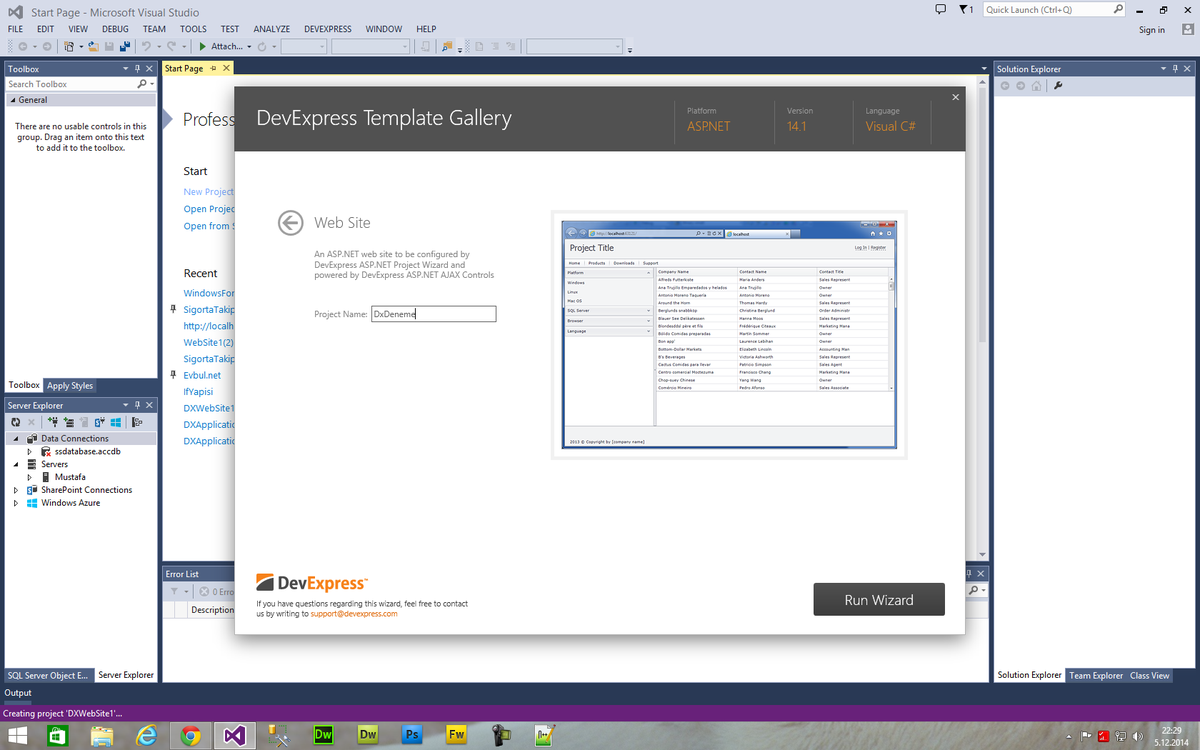Open the TOOLS menu
Viewport: 1200px width, 750px height.
193,30
